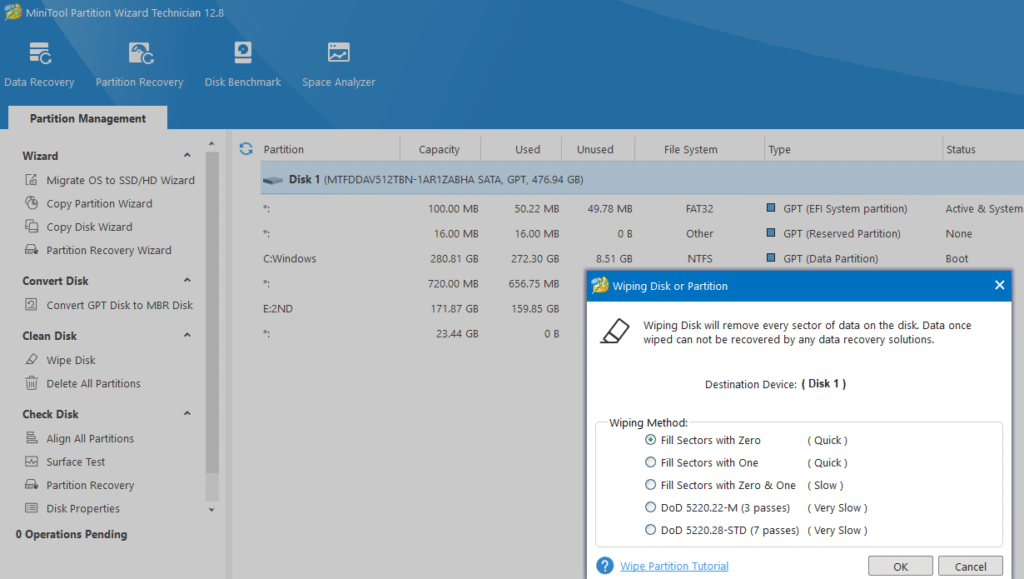Sort by the Capacity column header

pyautogui.click(x=440, y=149)
